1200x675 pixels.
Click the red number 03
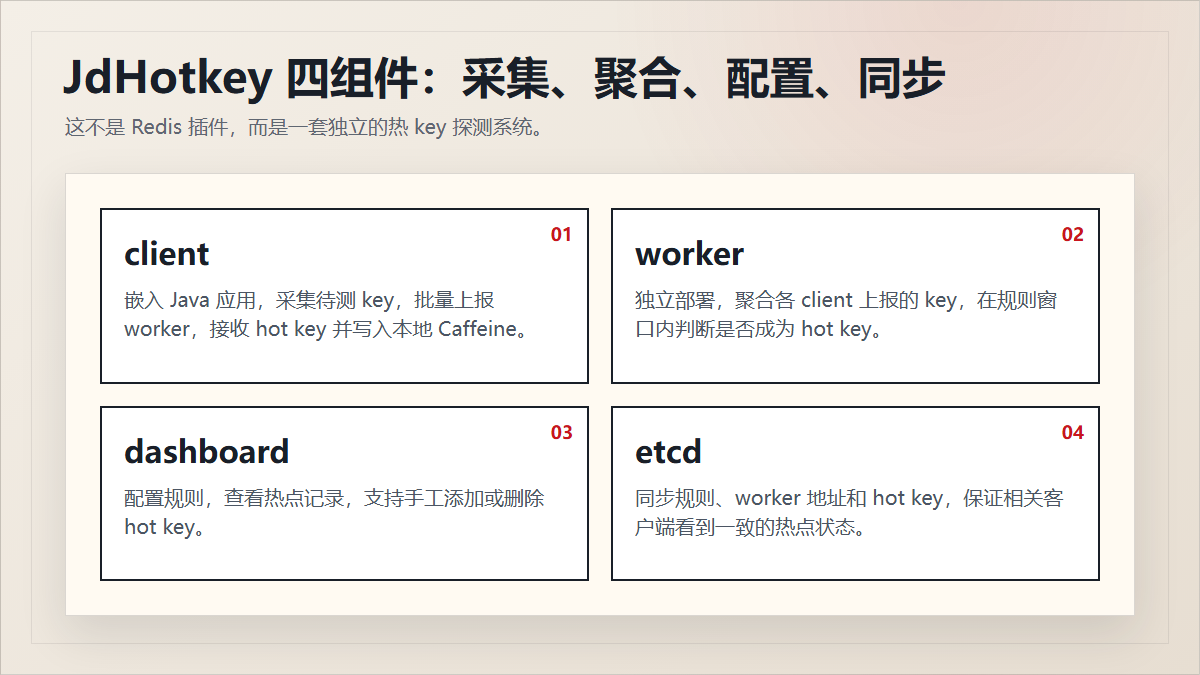(561, 433)
